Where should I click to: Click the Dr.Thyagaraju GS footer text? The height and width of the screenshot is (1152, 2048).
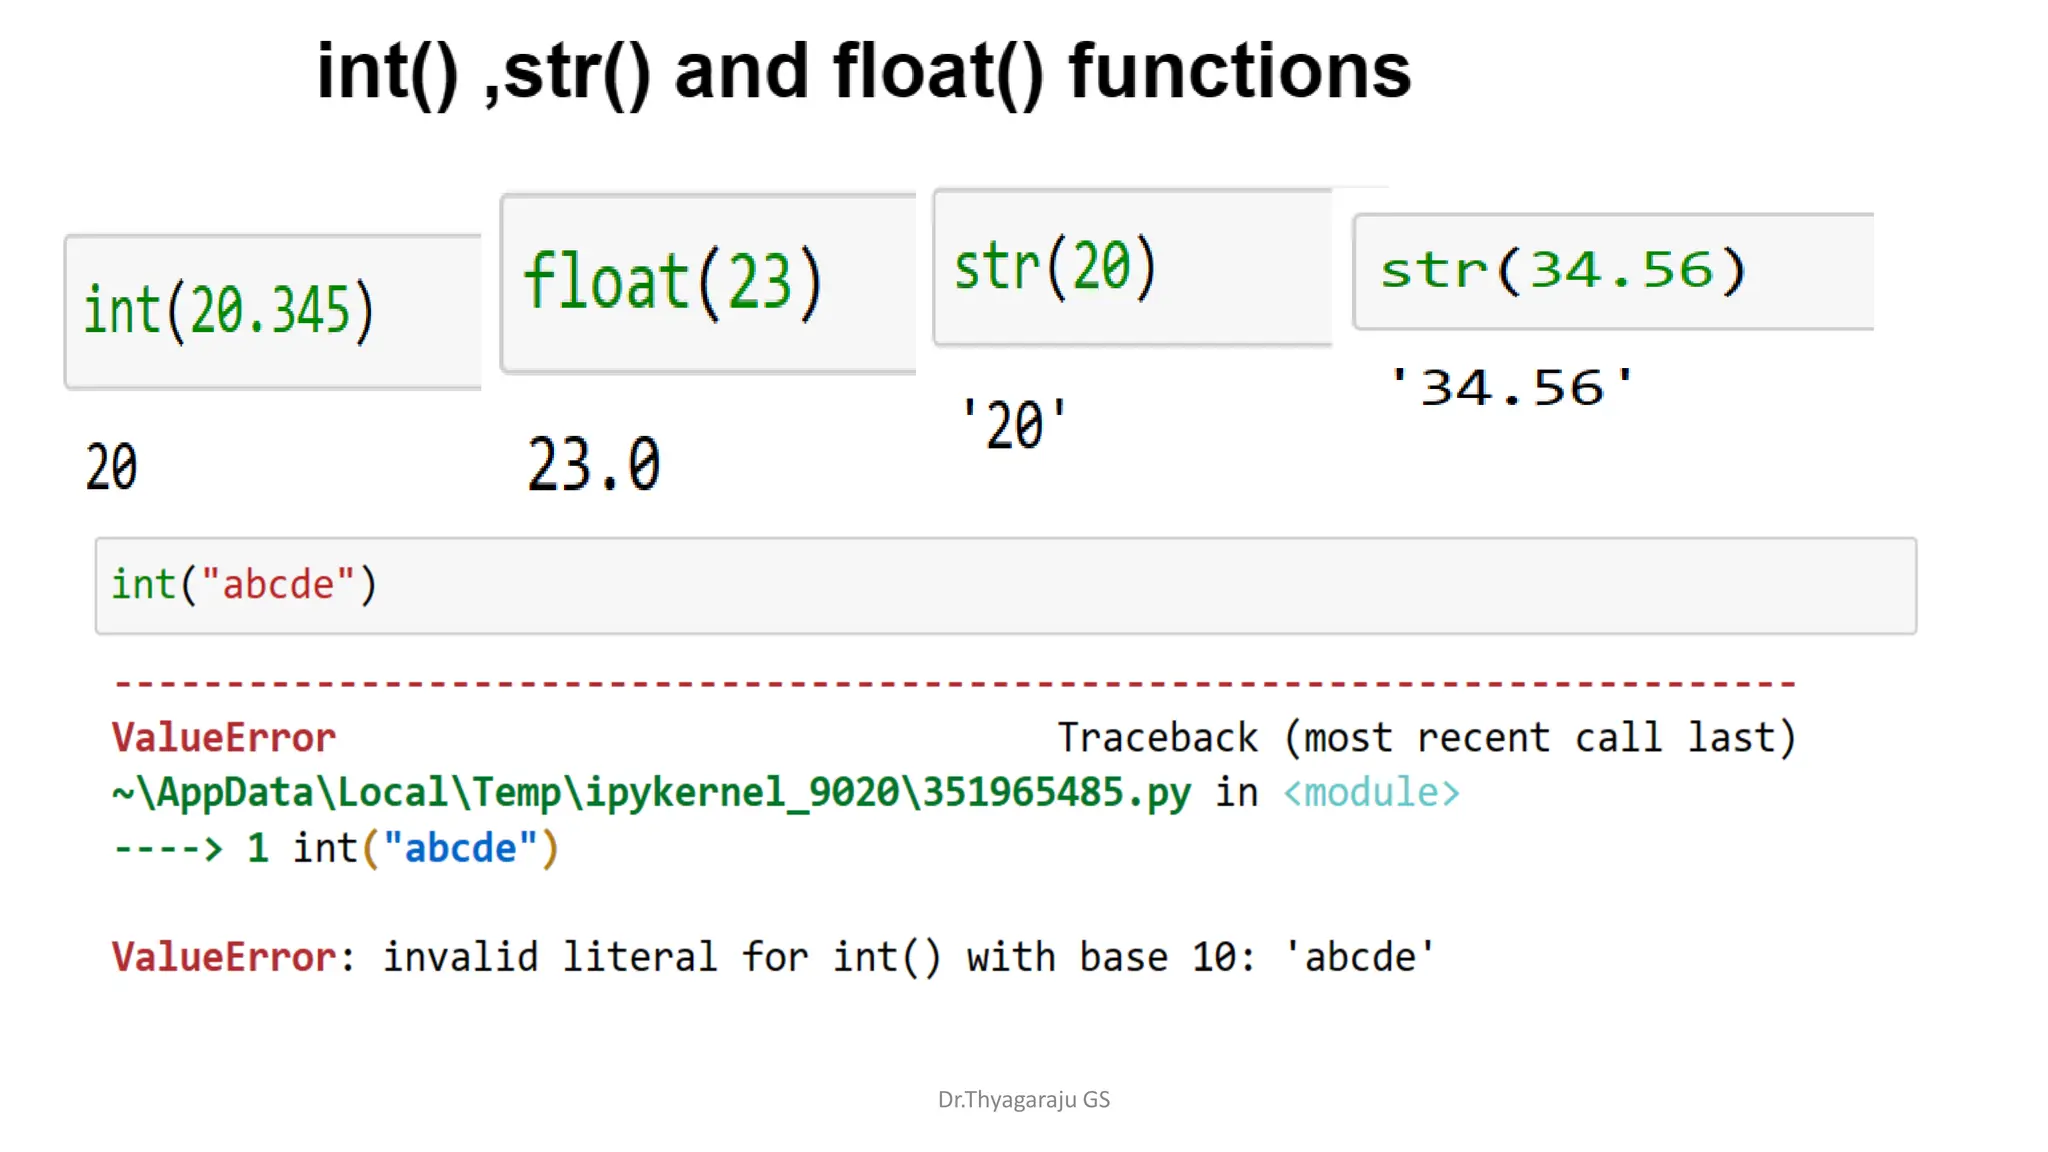[x=1024, y=1099]
